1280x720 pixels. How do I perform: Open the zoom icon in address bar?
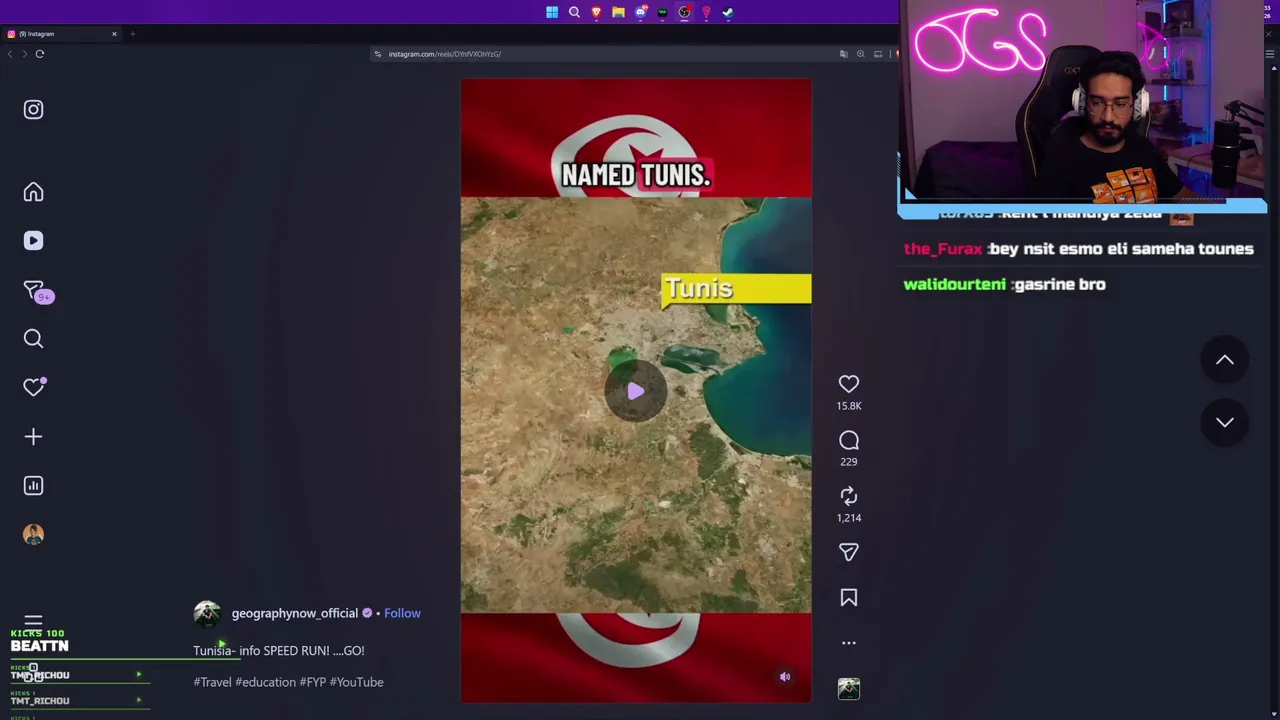[x=860, y=54]
